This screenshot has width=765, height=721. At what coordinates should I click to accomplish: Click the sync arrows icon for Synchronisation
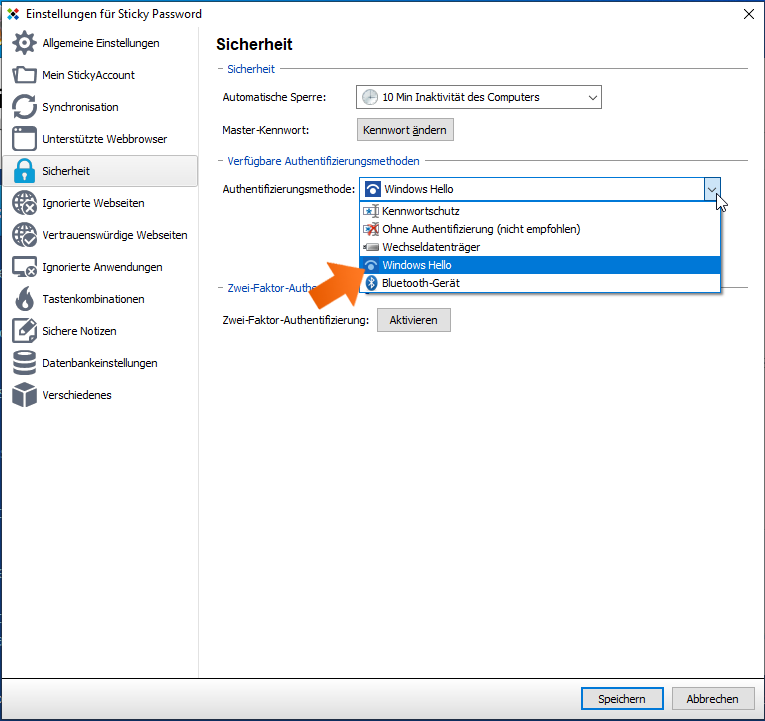click(24, 107)
